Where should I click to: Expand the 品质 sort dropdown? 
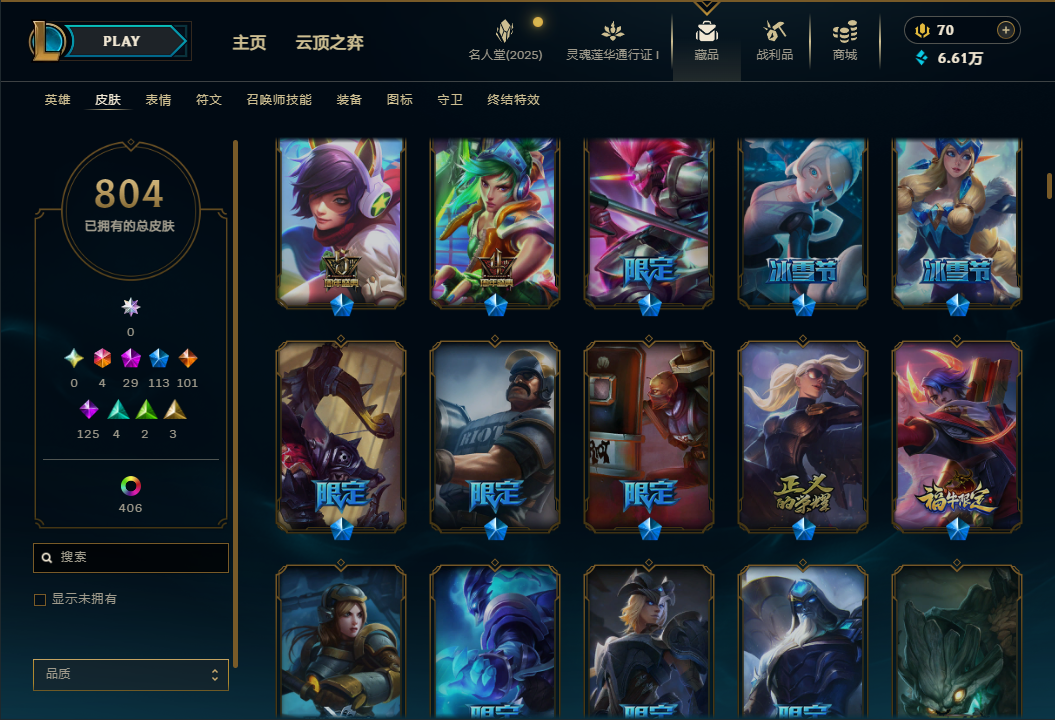[131, 674]
